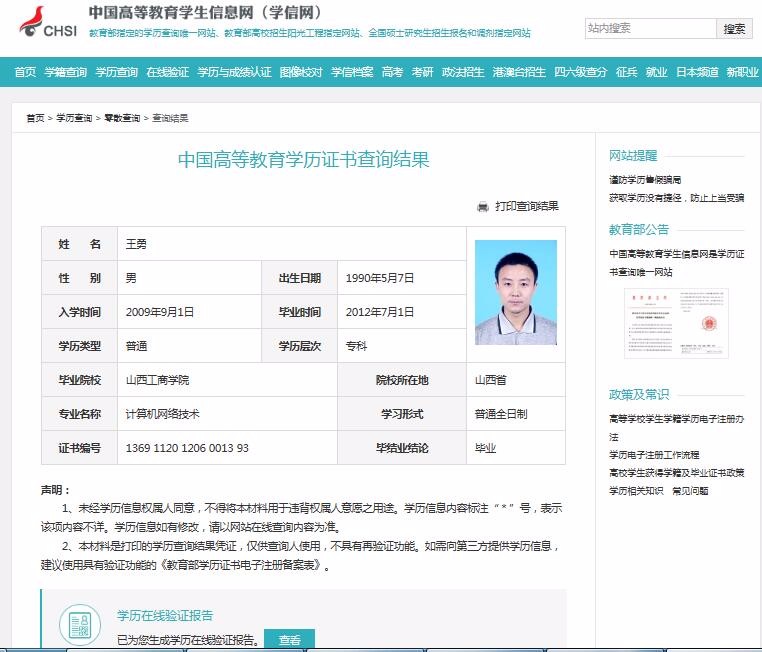Image resolution: width=762 pixels, height=652 pixels.
Task: Open the 首页 navigation menu item
Action: pos(25,72)
